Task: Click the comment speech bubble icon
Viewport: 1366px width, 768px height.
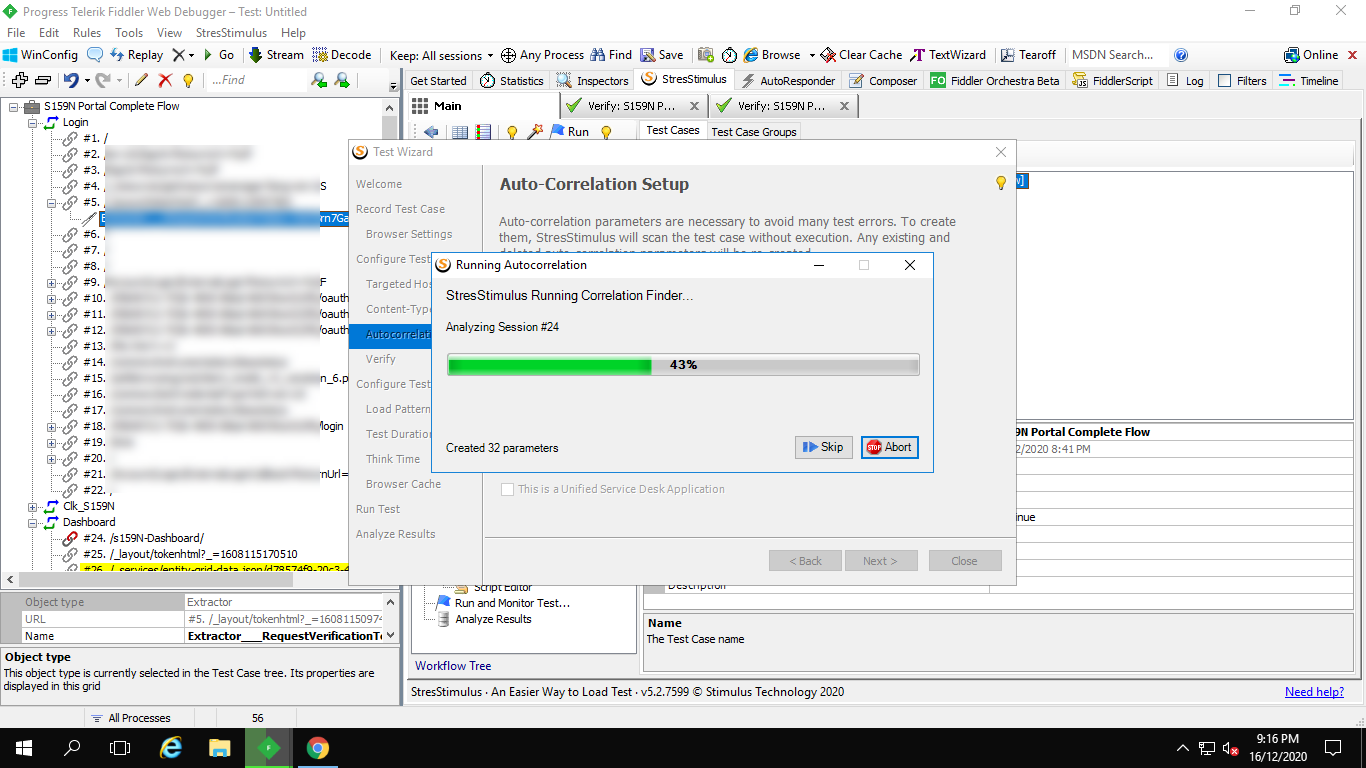Action: 95,55
